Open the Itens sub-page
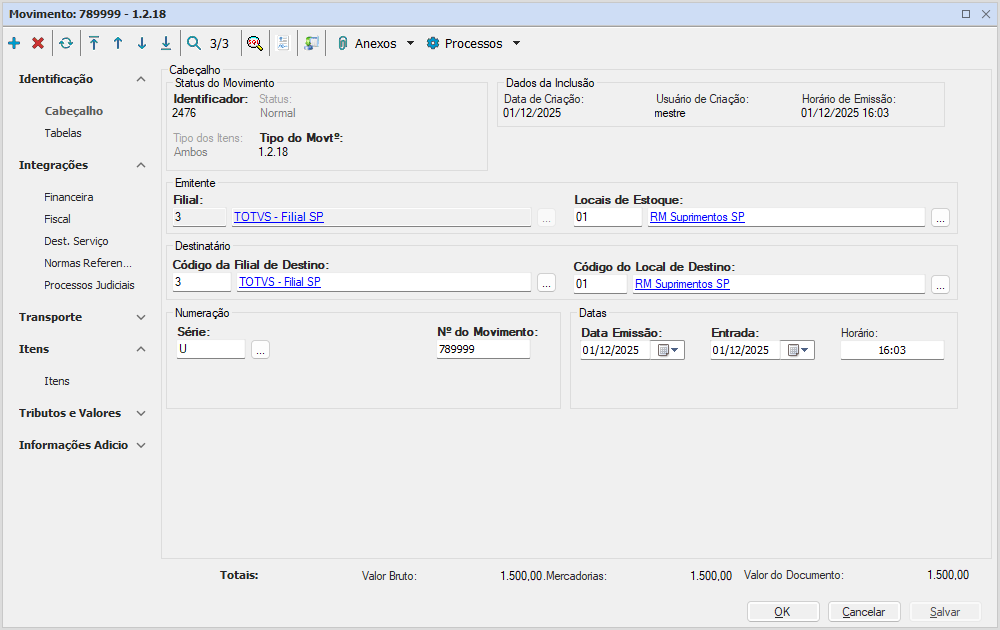The width and height of the screenshot is (1000, 630). coord(57,381)
